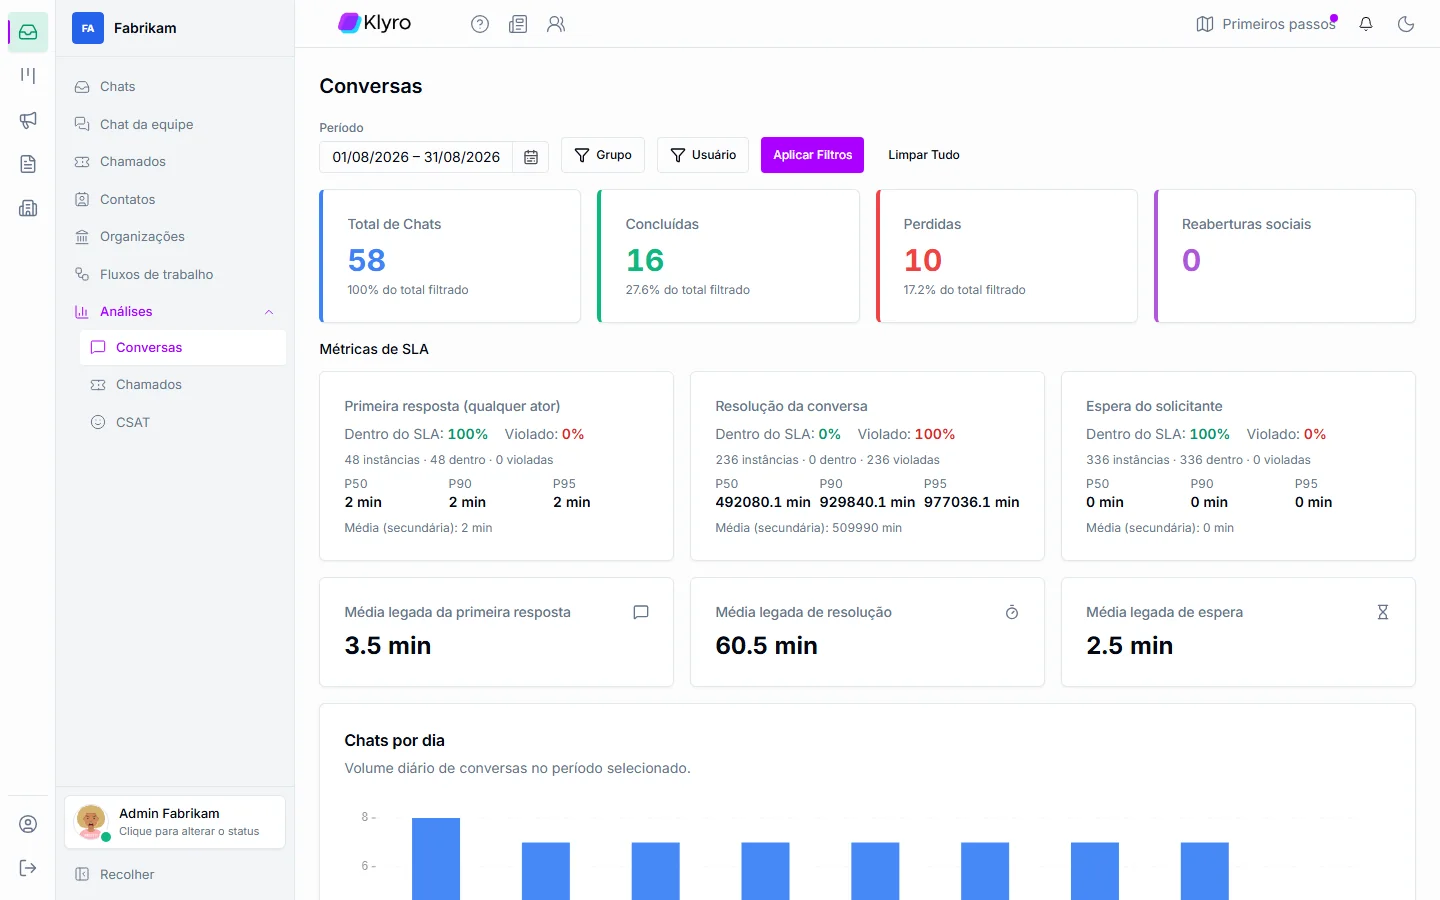Open Organizações in sidebar
This screenshot has width=1440, height=900.
(x=175, y=237)
